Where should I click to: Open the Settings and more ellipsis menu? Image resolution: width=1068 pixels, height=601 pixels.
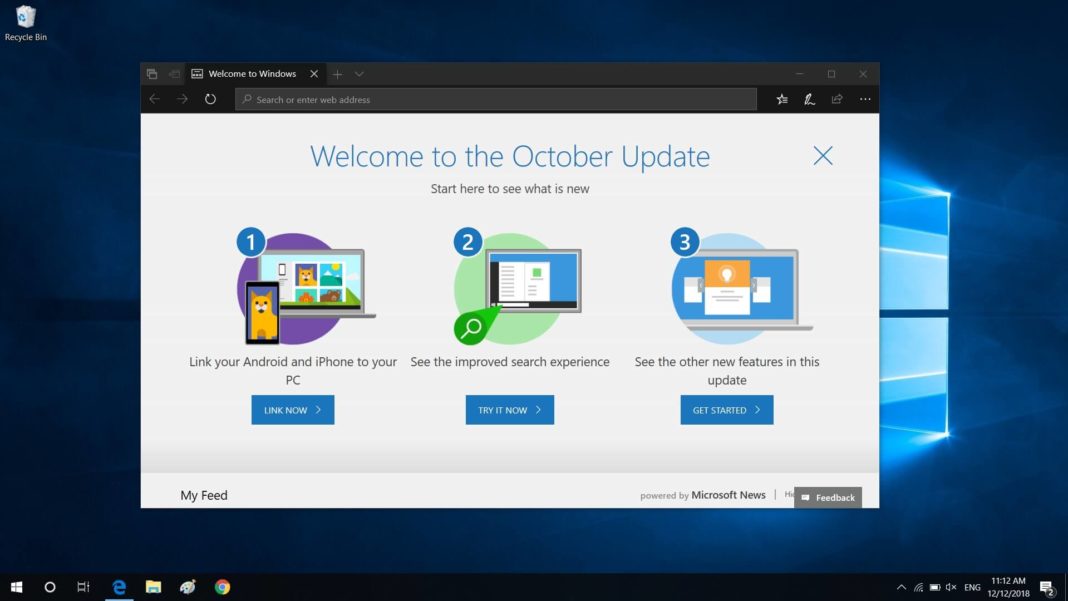[x=865, y=99]
